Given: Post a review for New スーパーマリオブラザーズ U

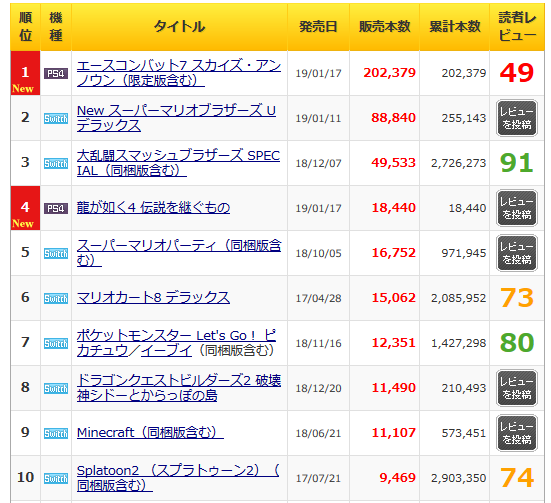Looking at the screenshot, I should tap(517, 118).
